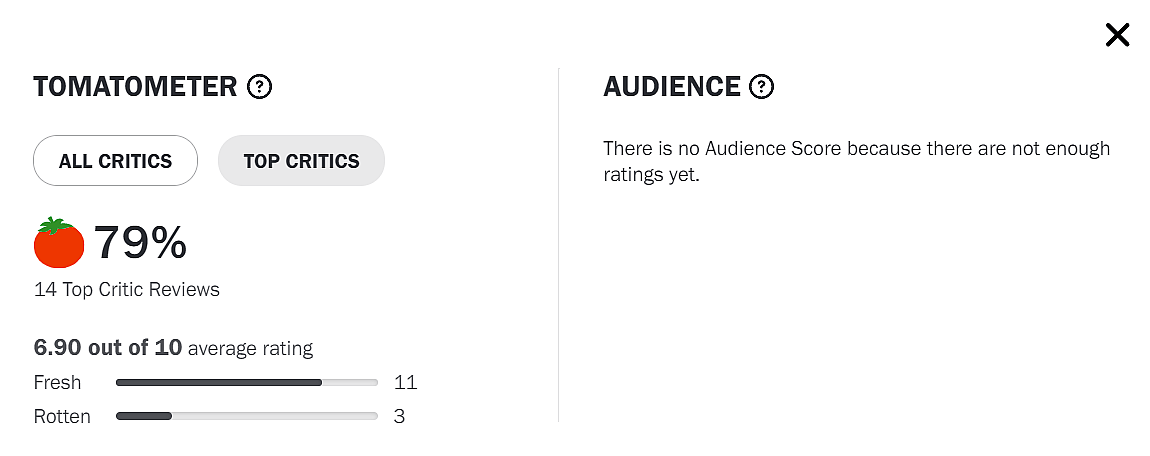Click the no Audience Score message
The image size is (1150, 456).
[x=856, y=161]
